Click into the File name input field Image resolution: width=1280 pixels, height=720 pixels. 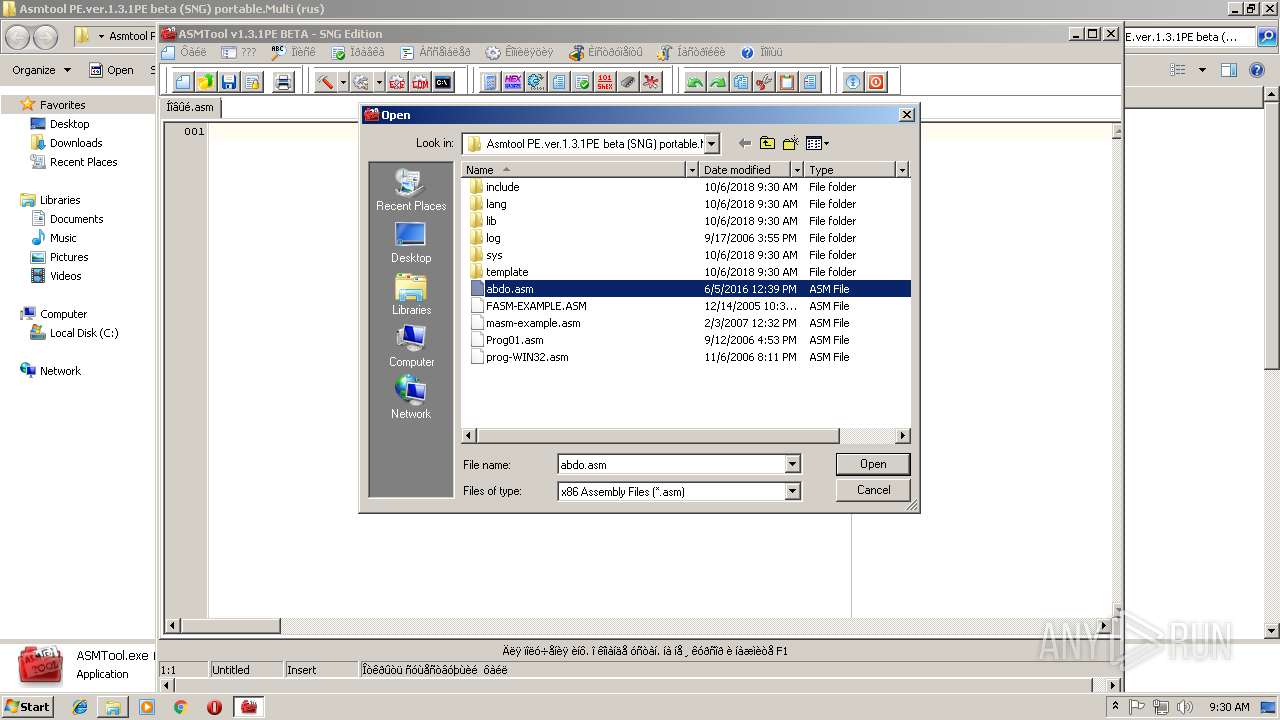(x=671, y=464)
